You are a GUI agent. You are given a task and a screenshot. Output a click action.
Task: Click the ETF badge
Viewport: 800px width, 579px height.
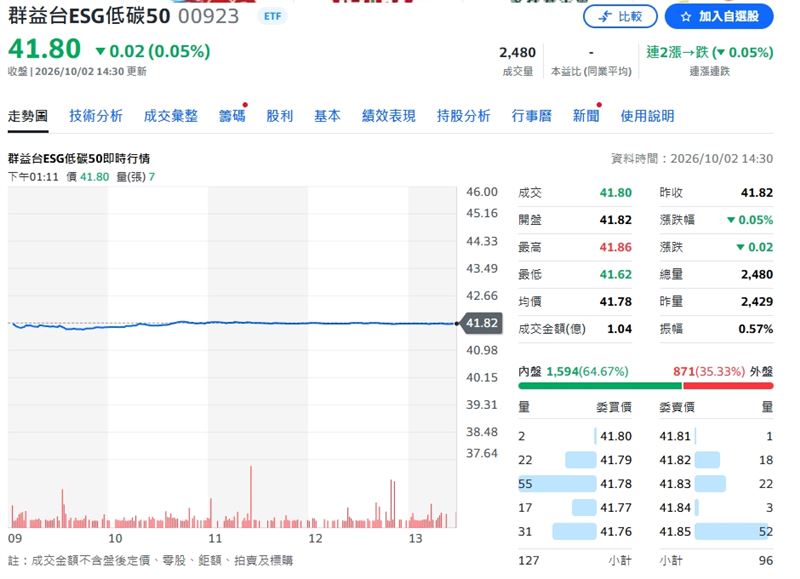click(273, 16)
